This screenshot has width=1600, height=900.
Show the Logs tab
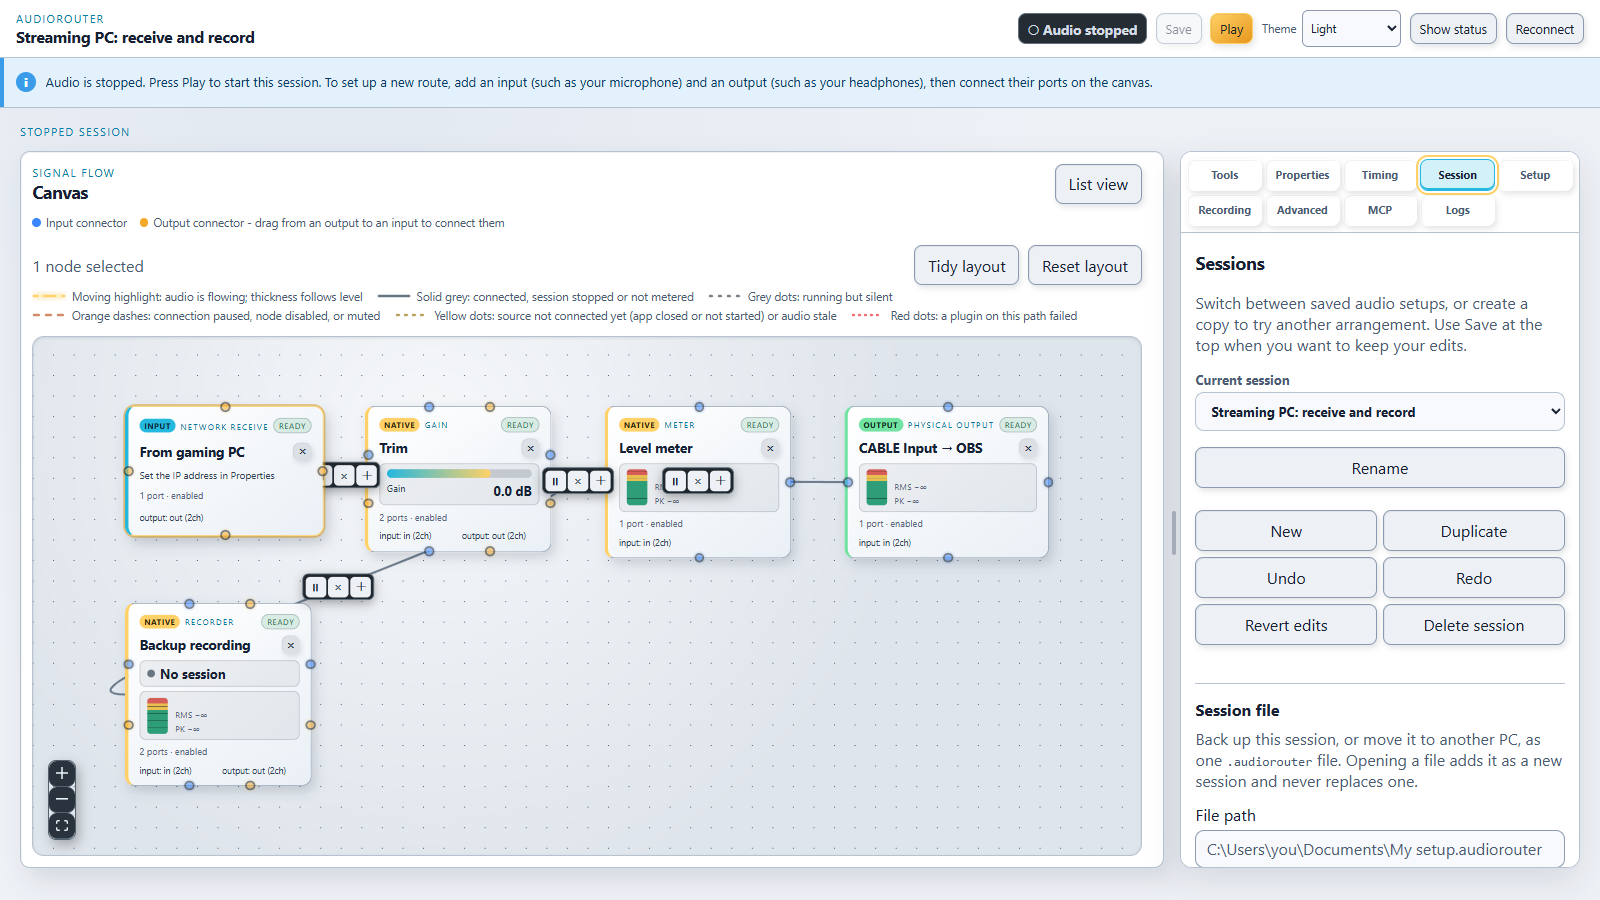click(x=1458, y=210)
